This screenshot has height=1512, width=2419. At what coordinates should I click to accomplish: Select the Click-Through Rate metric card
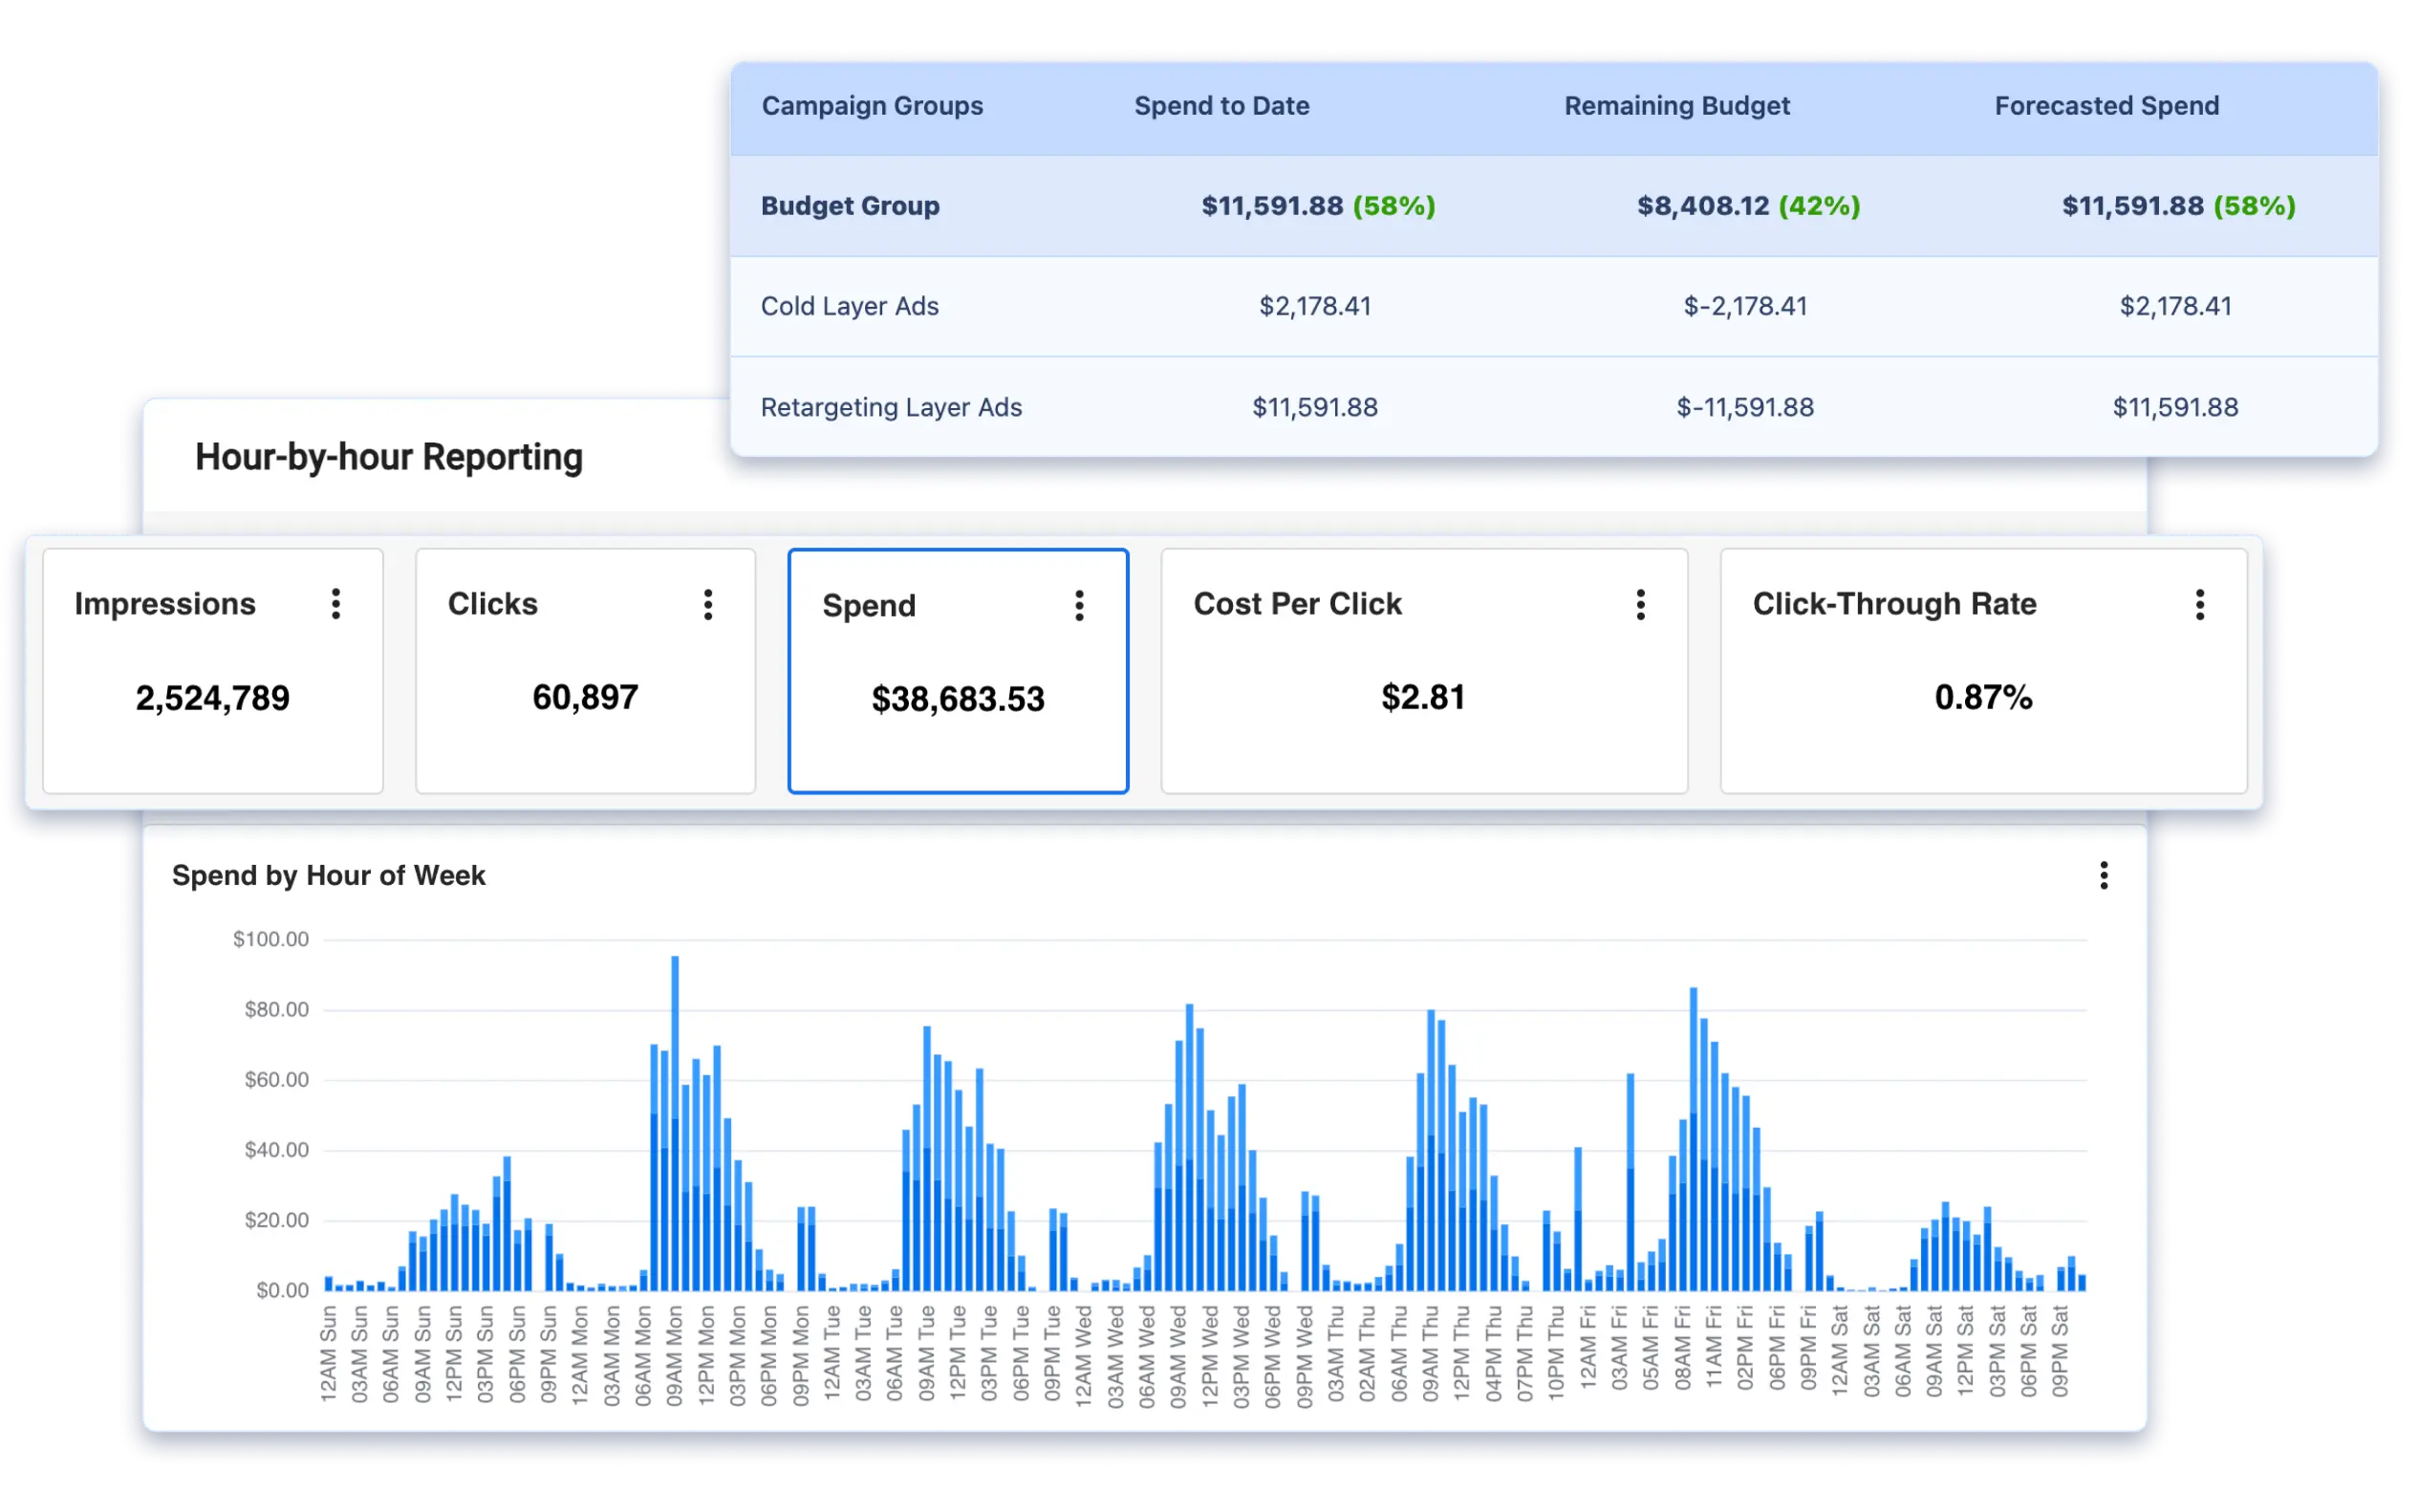point(1983,671)
